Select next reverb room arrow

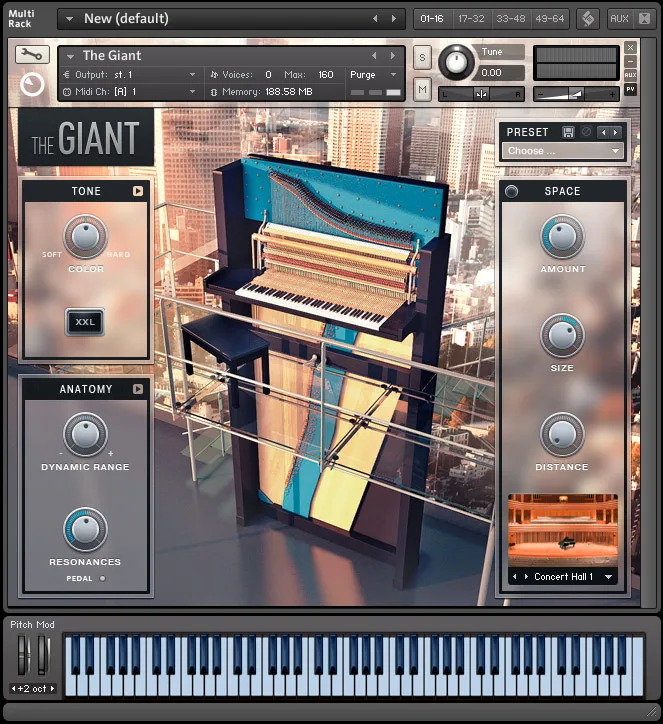(x=526, y=576)
